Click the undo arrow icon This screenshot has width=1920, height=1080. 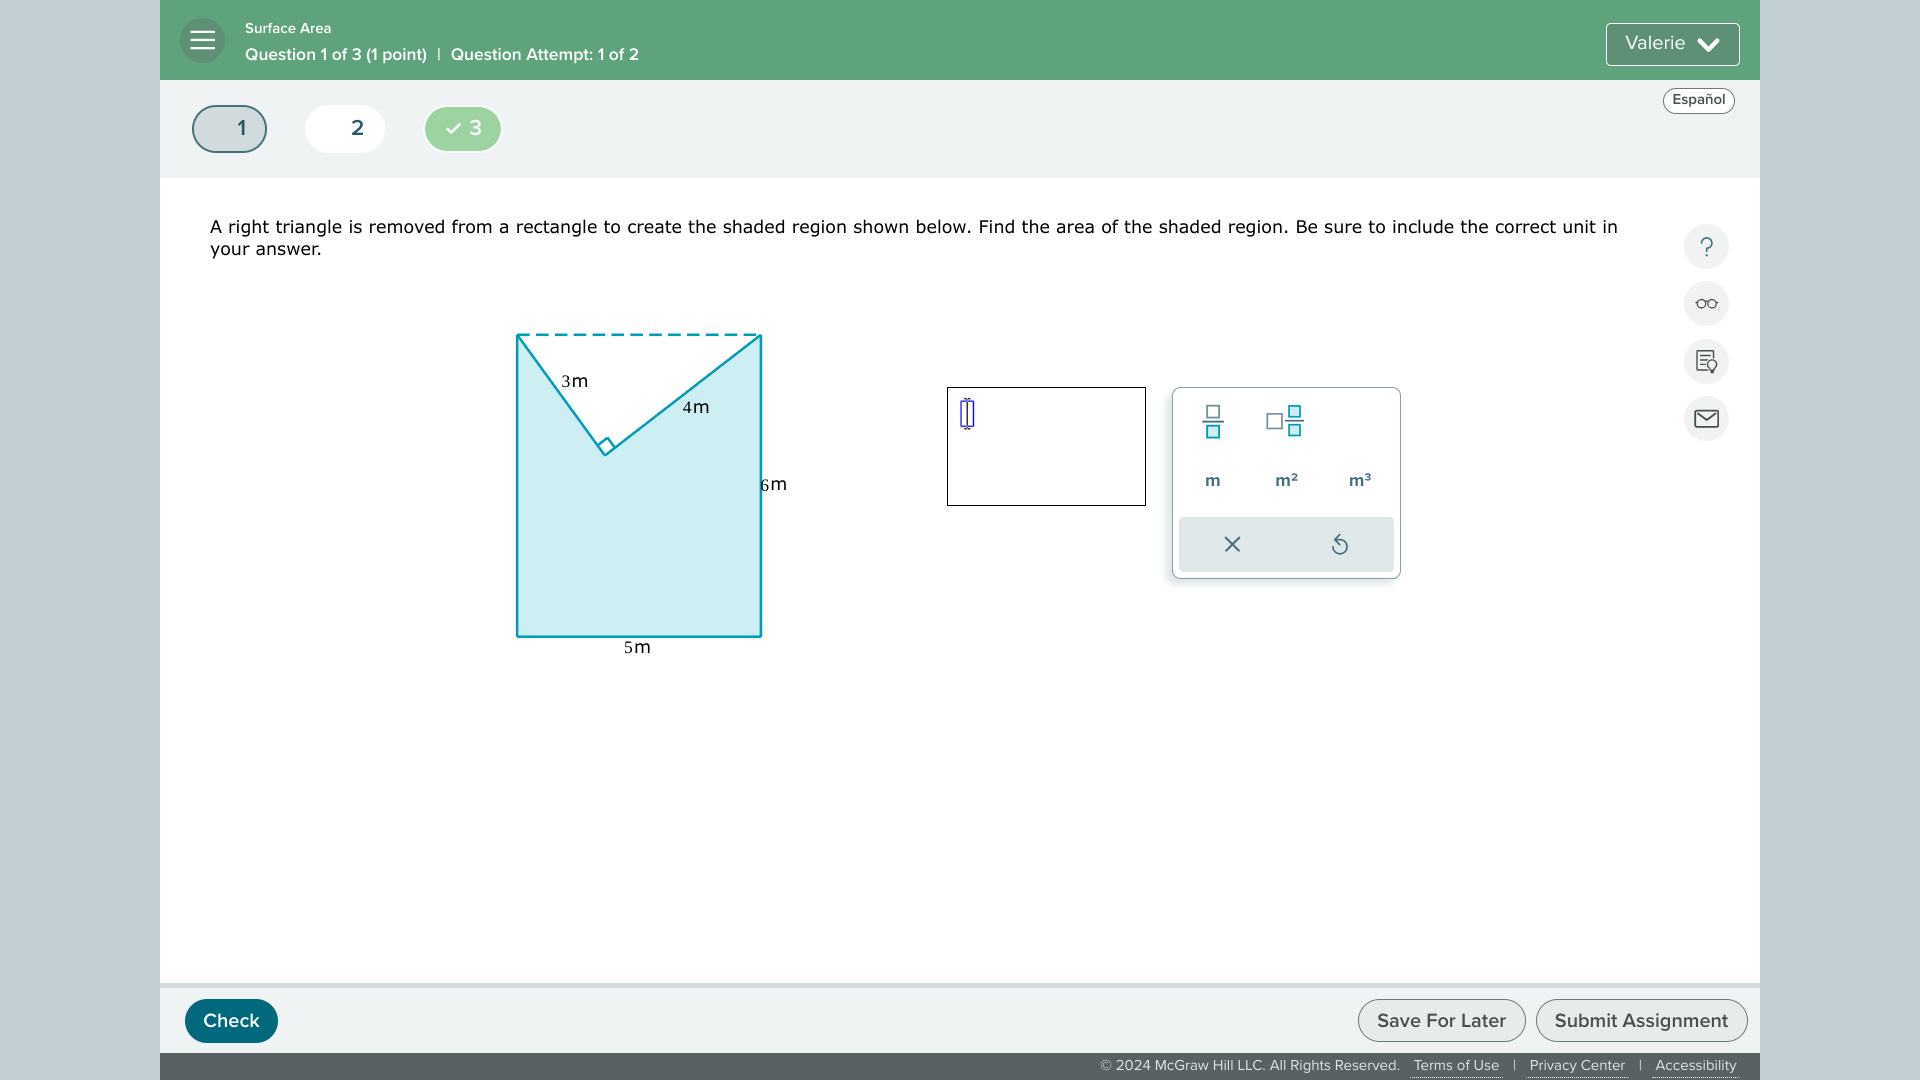pos(1340,545)
